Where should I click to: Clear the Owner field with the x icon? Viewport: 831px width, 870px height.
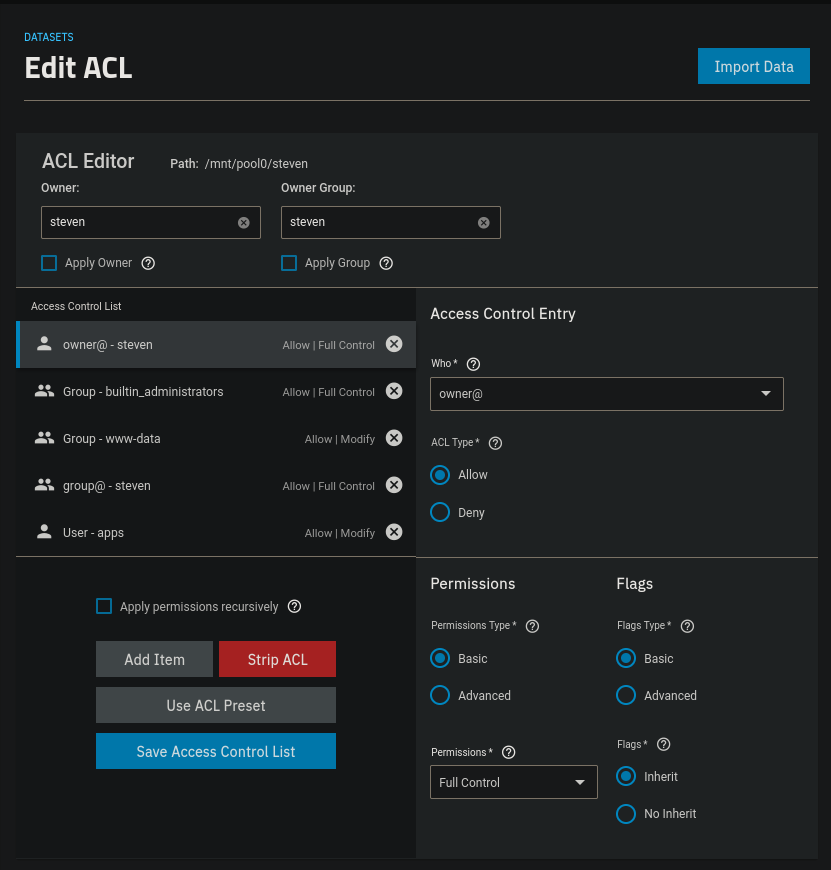[244, 222]
